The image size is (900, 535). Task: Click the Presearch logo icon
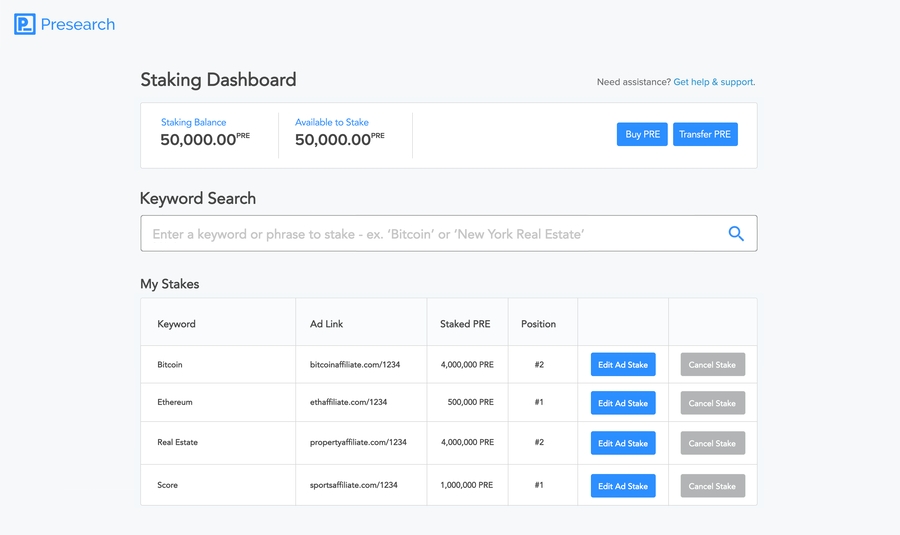(x=25, y=24)
